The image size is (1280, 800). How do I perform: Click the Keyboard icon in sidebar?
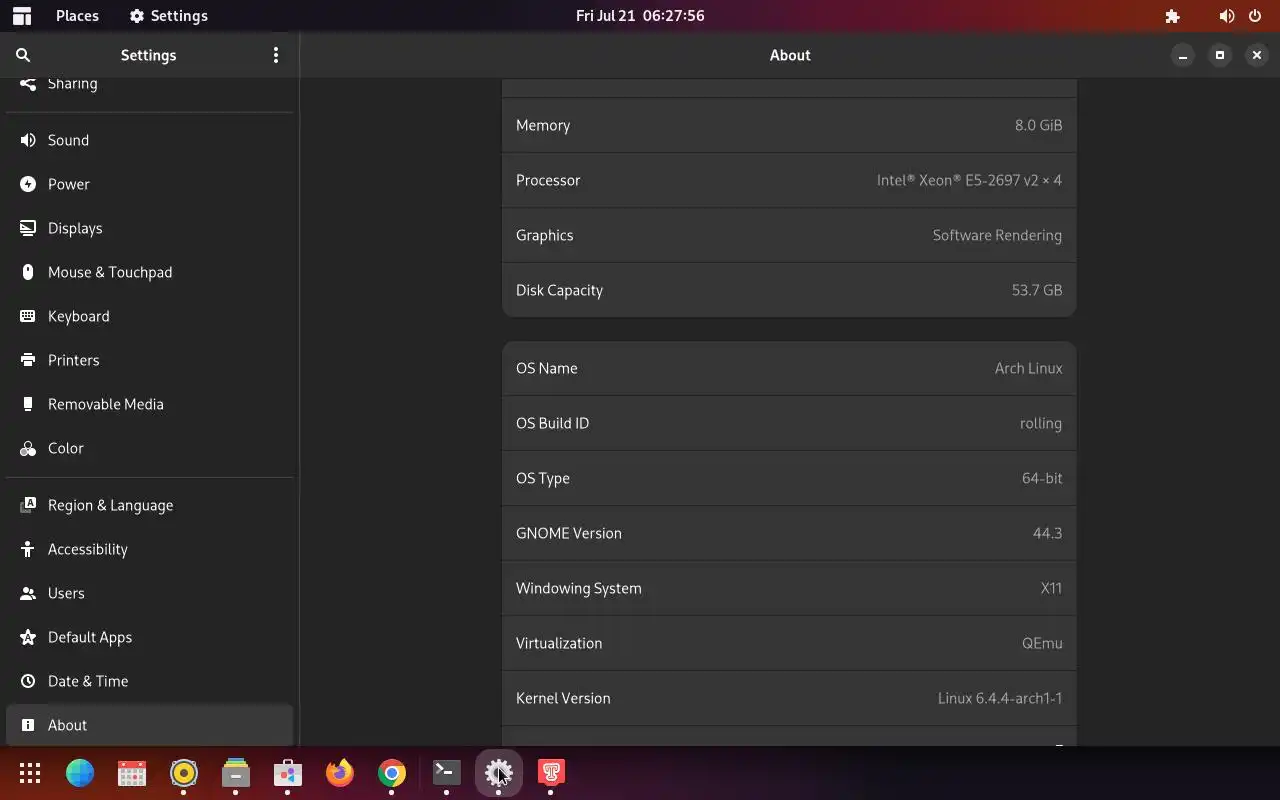[x=28, y=316]
